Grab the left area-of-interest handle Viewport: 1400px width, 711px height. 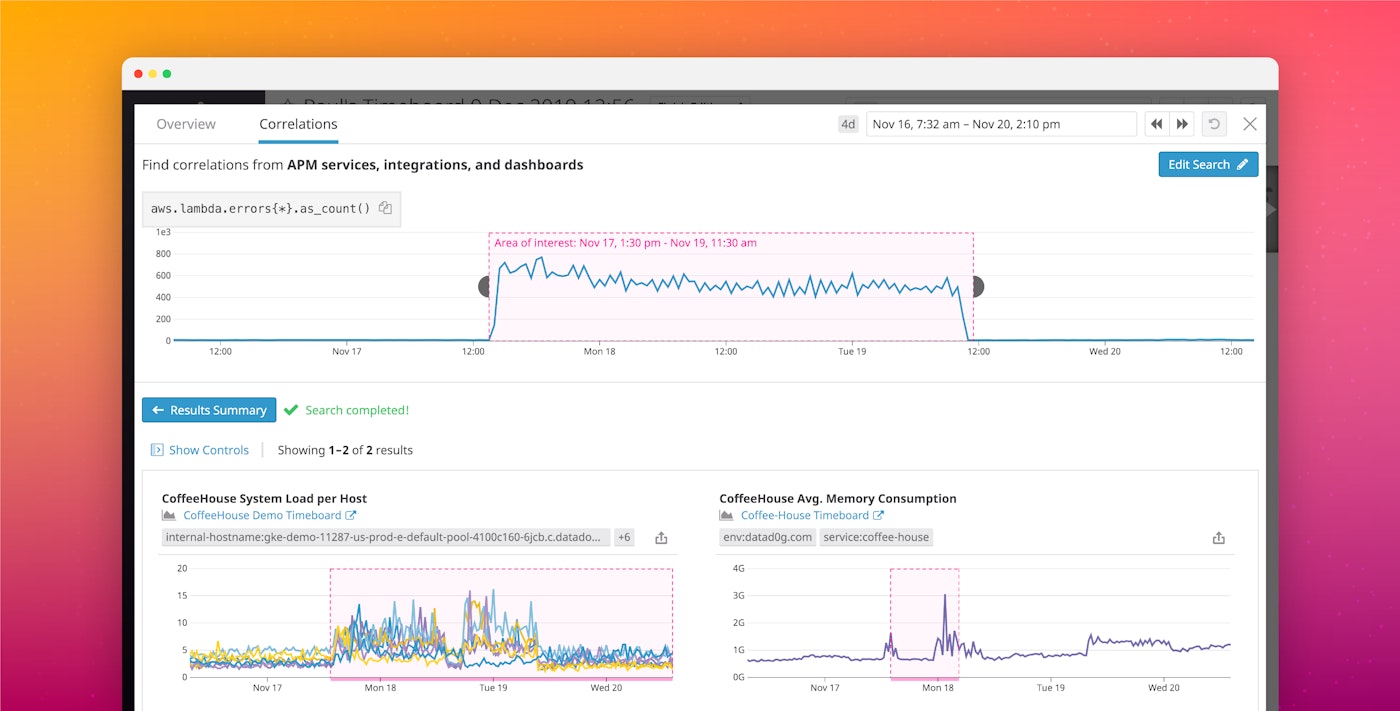pos(484,285)
